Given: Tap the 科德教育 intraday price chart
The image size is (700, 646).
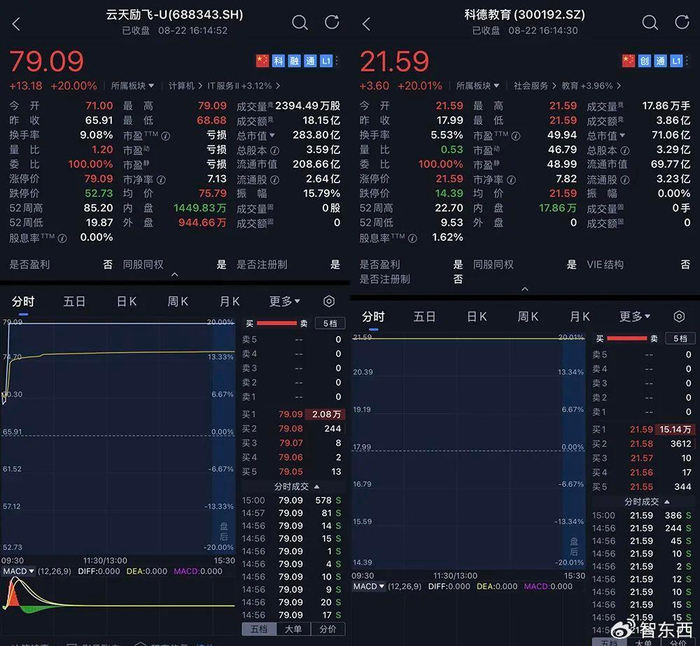Looking at the screenshot, I should point(468,452).
